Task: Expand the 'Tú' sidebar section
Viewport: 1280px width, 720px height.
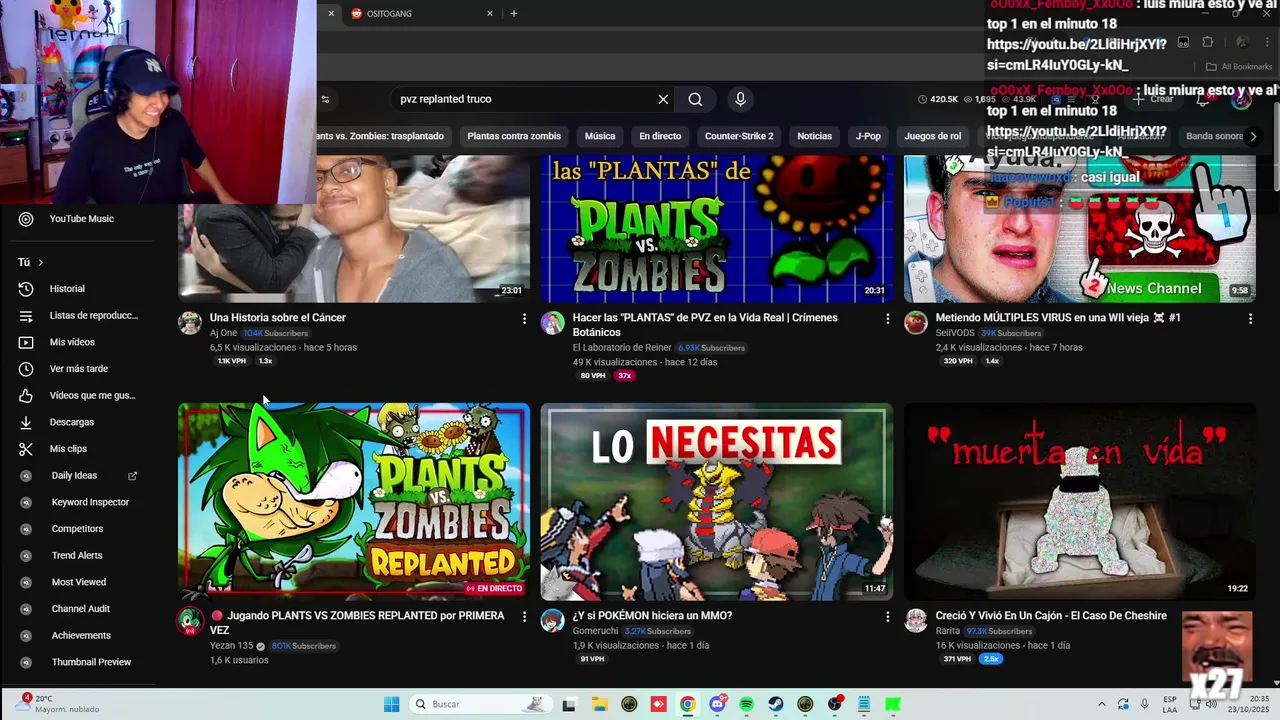Action: (x=31, y=262)
